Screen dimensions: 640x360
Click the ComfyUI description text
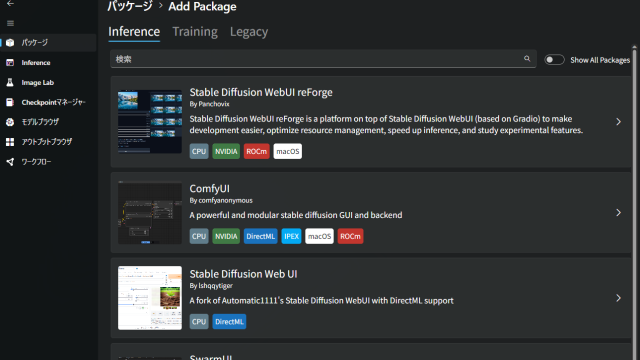296,215
